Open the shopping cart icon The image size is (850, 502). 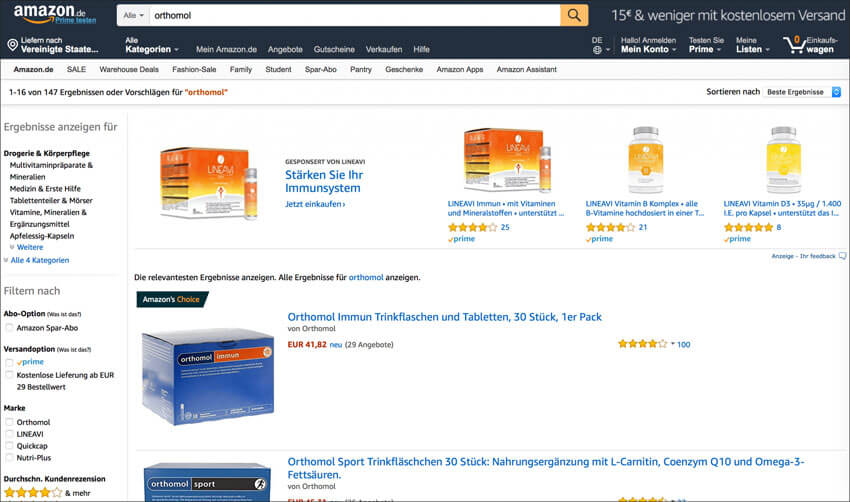coord(794,45)
